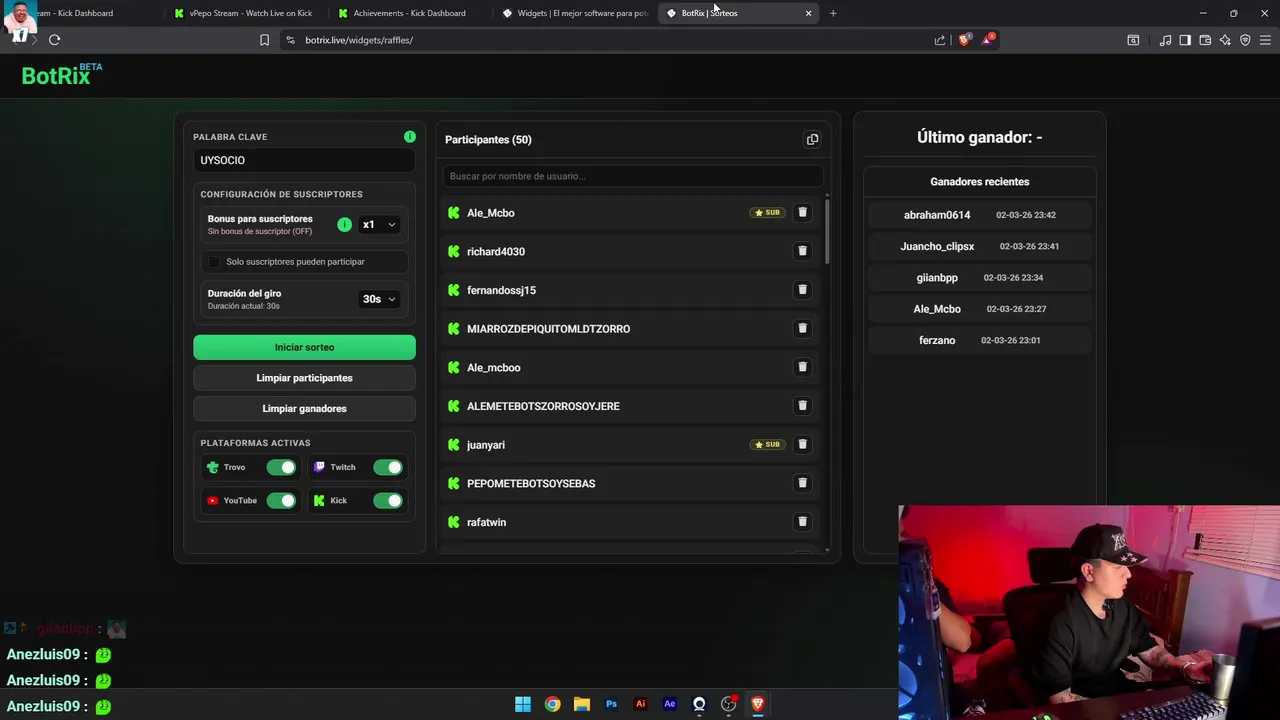Click the 'Participantes (50)' header text
The image size is (1280, 720).
[488, 140]
